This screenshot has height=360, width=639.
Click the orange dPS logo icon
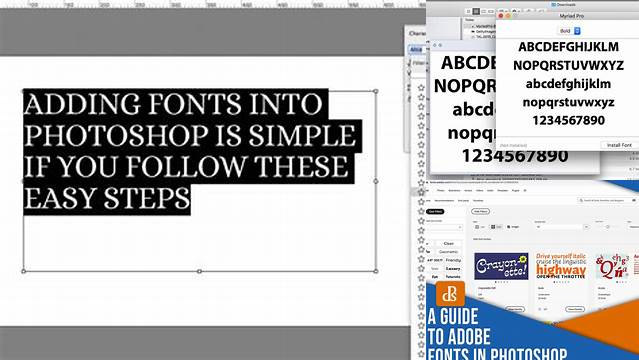click(x=450, y=294)
